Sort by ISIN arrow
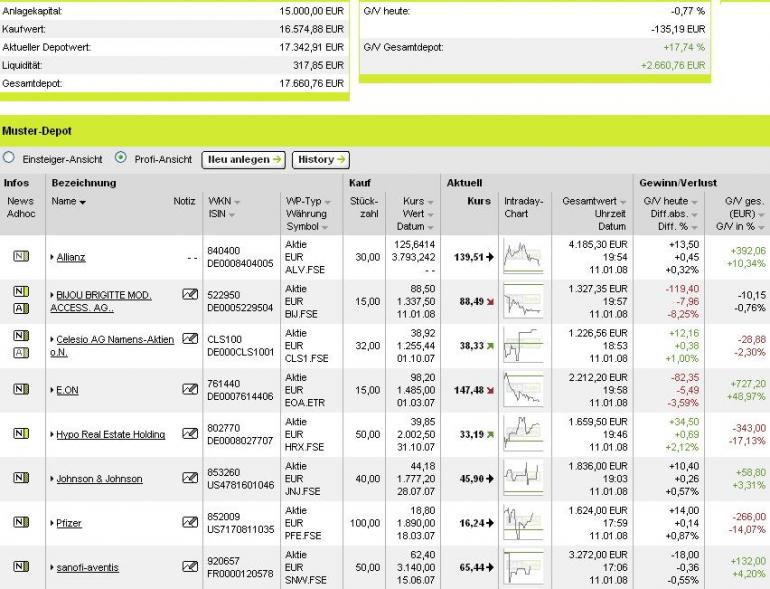The width and height of the screenshot is (770, 589). pyautogui.click(x=231, y=215)
